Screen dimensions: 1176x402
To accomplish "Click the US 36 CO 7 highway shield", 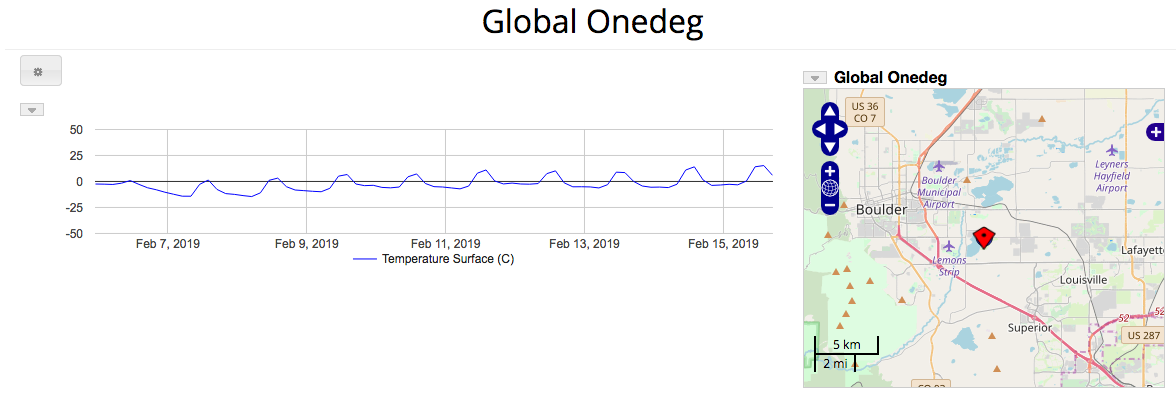I will tap(866, 111).
